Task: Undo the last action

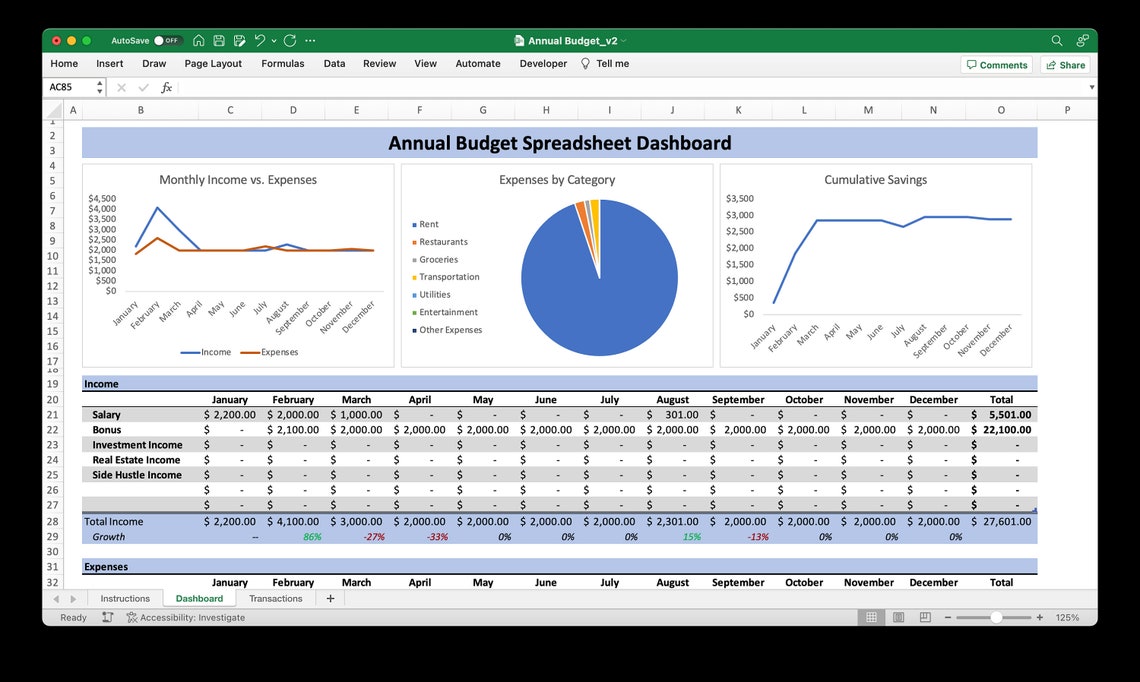Action: [x=261, y=40]
